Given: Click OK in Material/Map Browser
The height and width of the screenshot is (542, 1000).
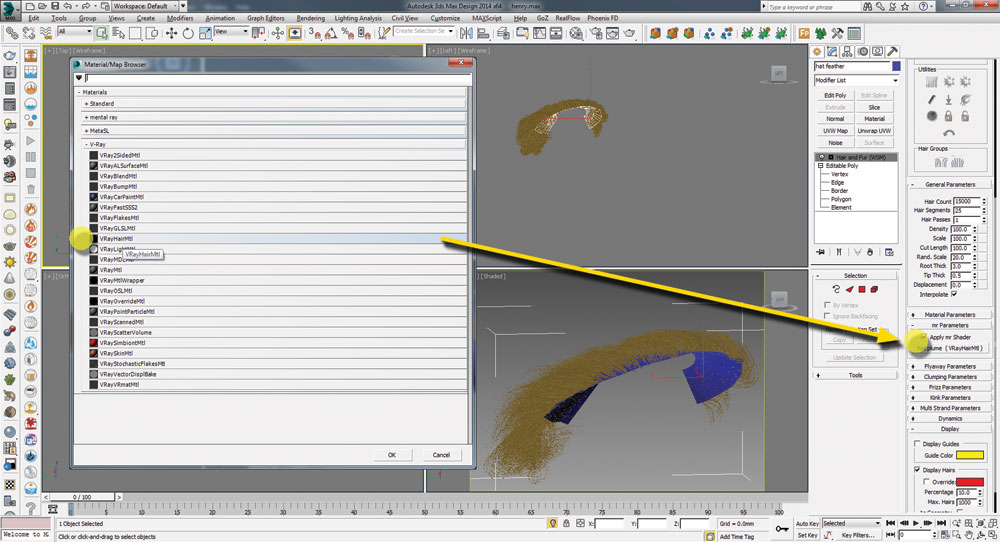Looking at the screenshot, I should tap(392, 455).
